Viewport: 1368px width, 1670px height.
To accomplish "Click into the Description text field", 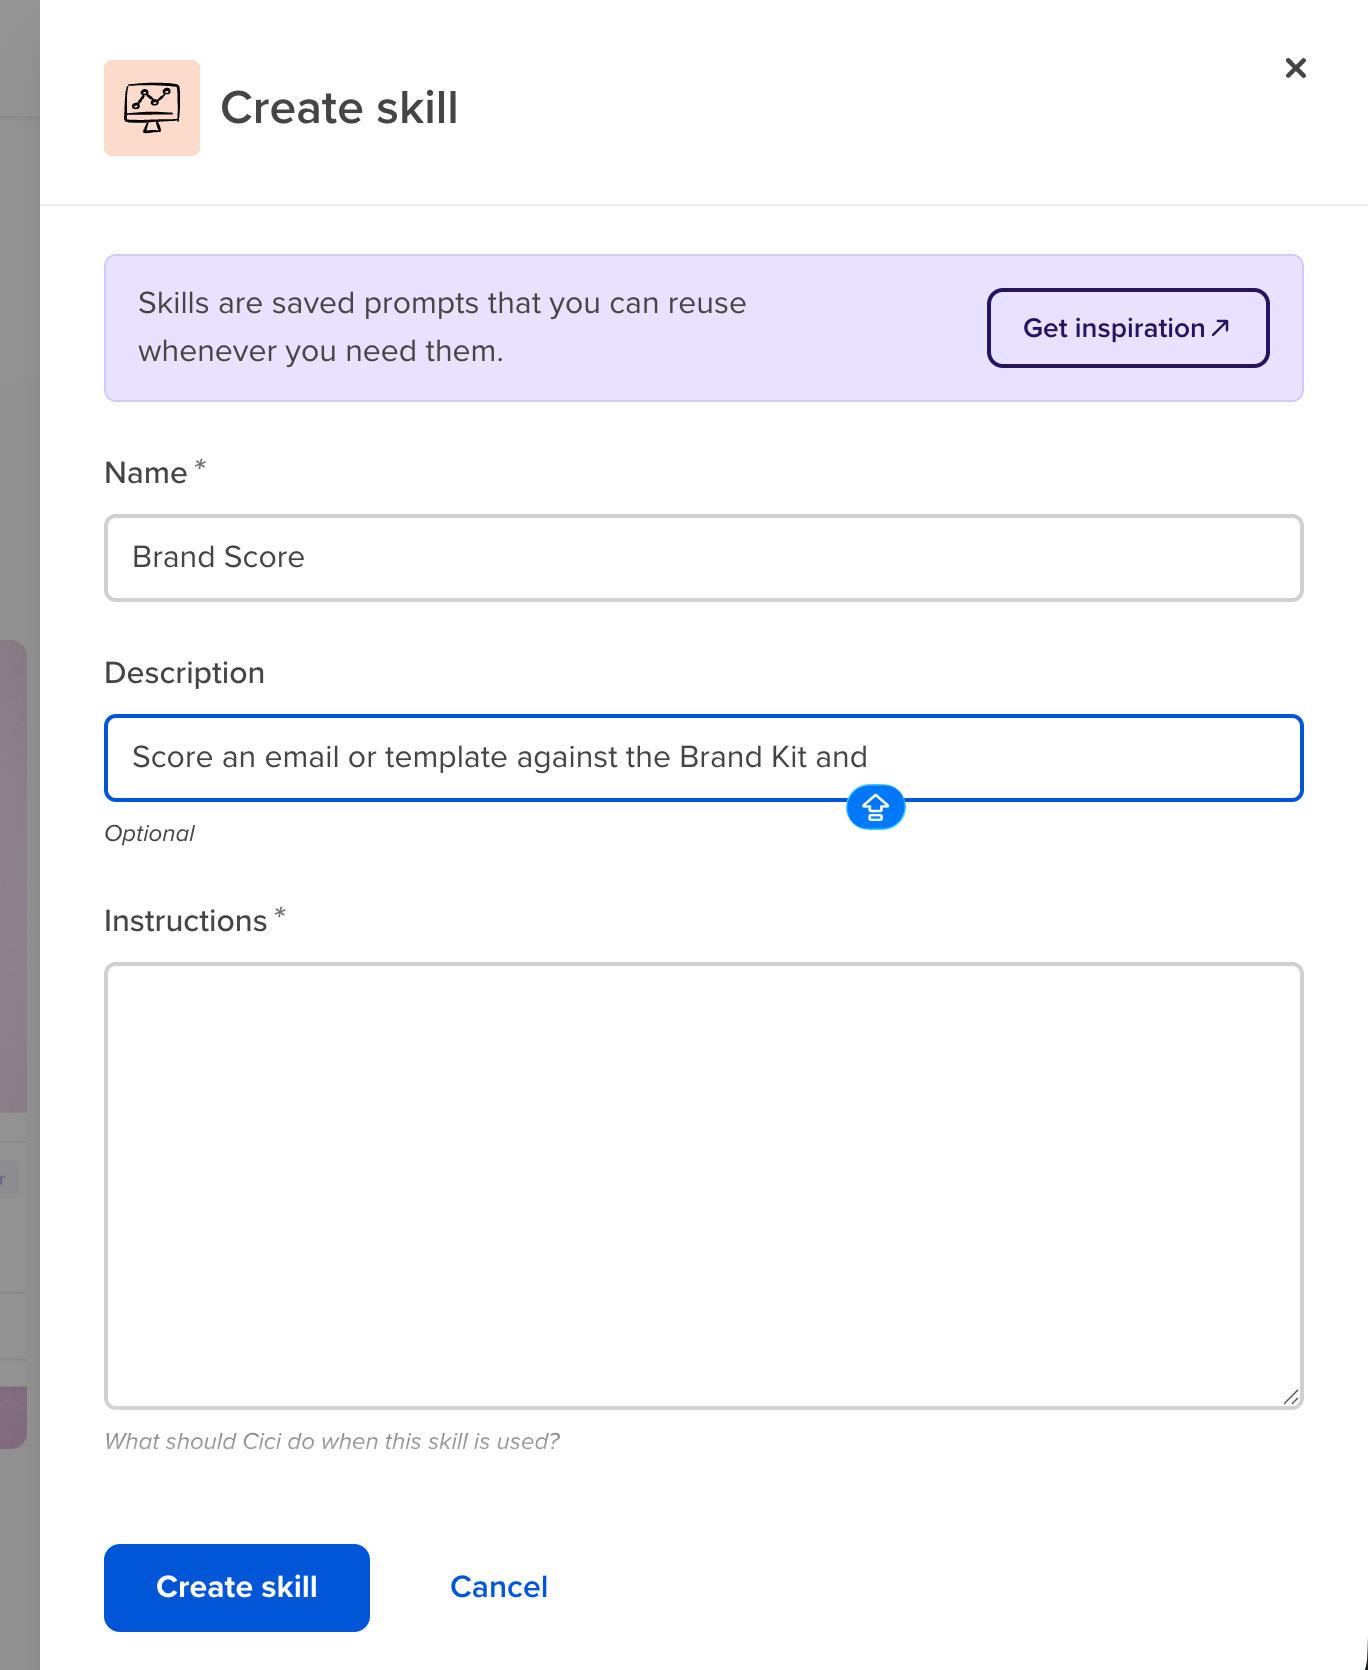I will pyautogui.click(x=704, y=758).
